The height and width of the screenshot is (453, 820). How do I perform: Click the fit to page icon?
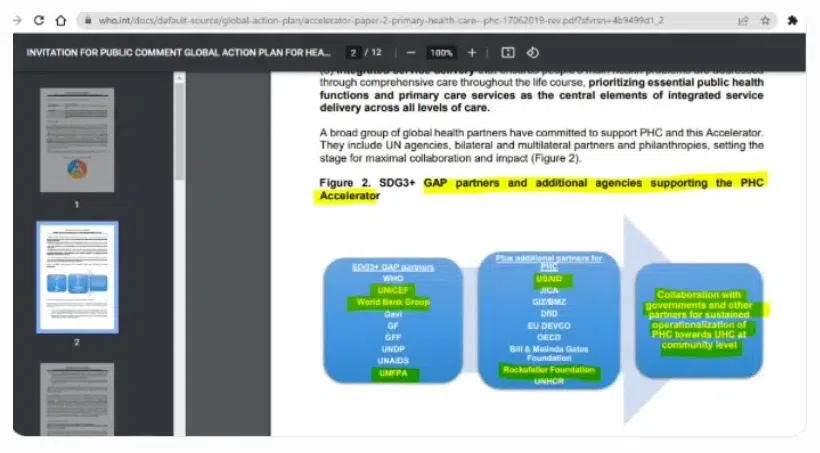(x=508, y=53)
